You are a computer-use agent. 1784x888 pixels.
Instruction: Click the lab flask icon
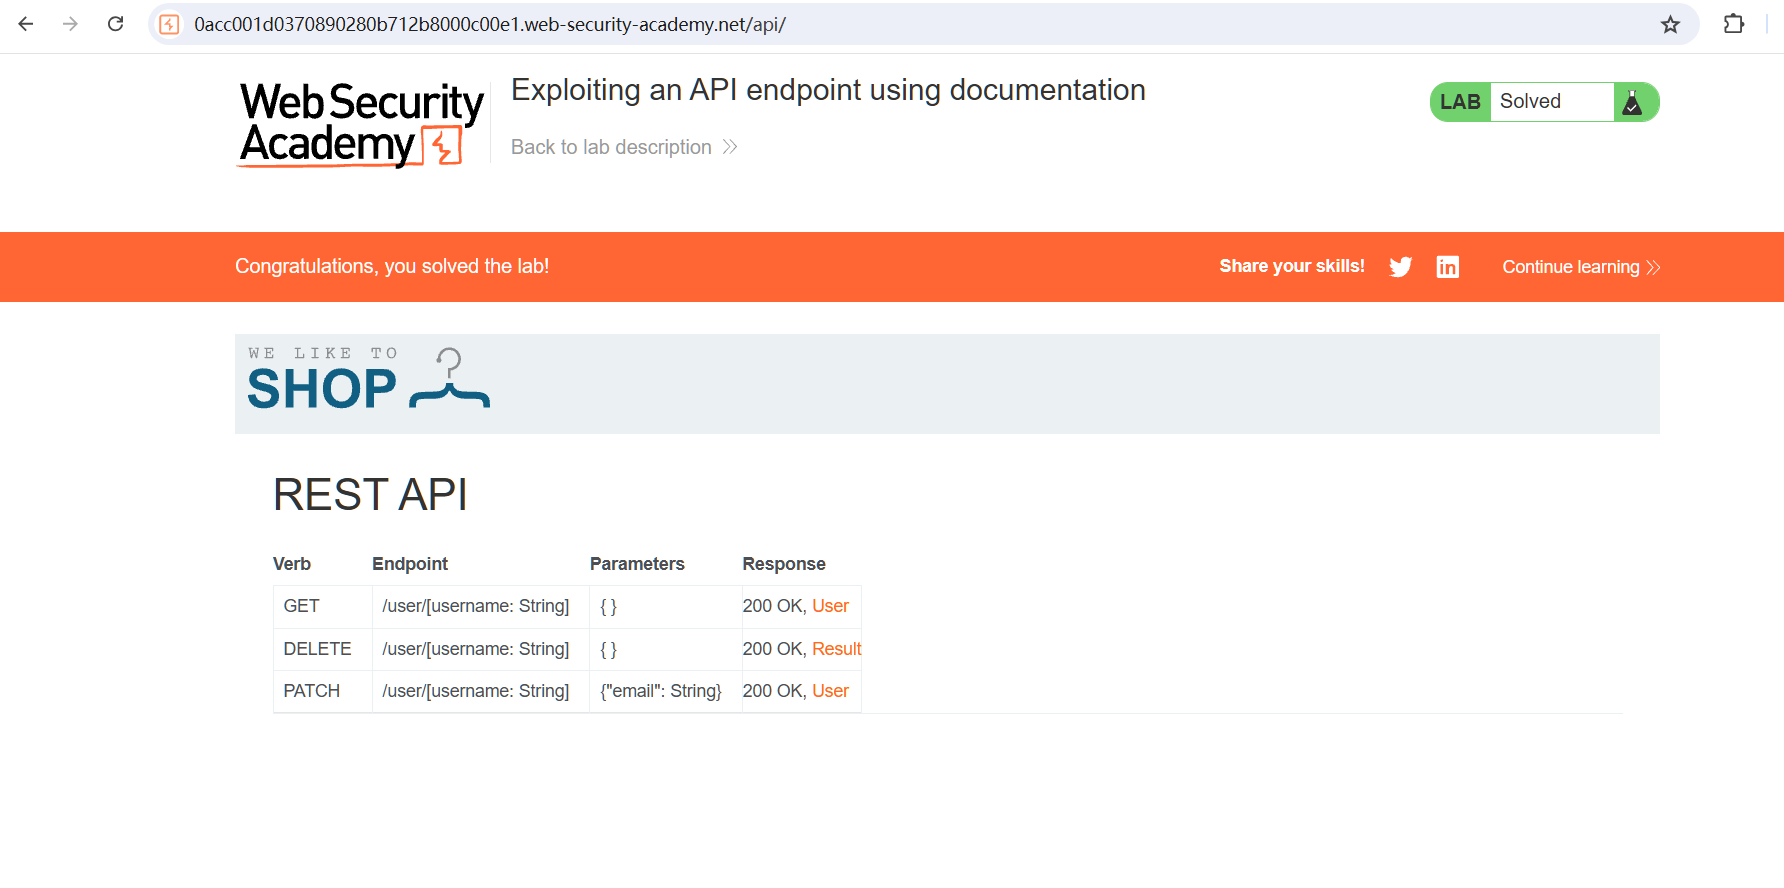pos(1632,102)
